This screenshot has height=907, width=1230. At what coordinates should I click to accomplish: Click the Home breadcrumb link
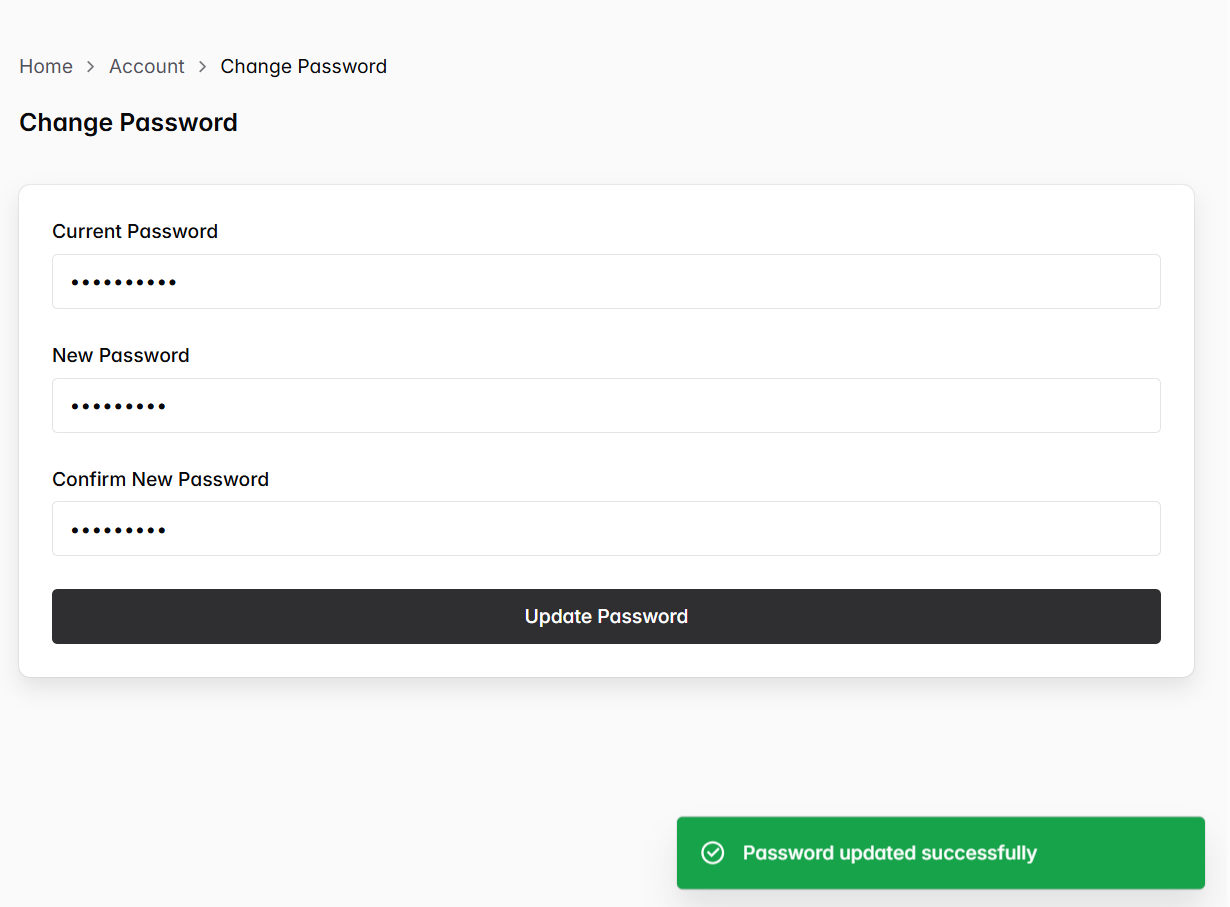pyautogui.click(x=46, y=66)
